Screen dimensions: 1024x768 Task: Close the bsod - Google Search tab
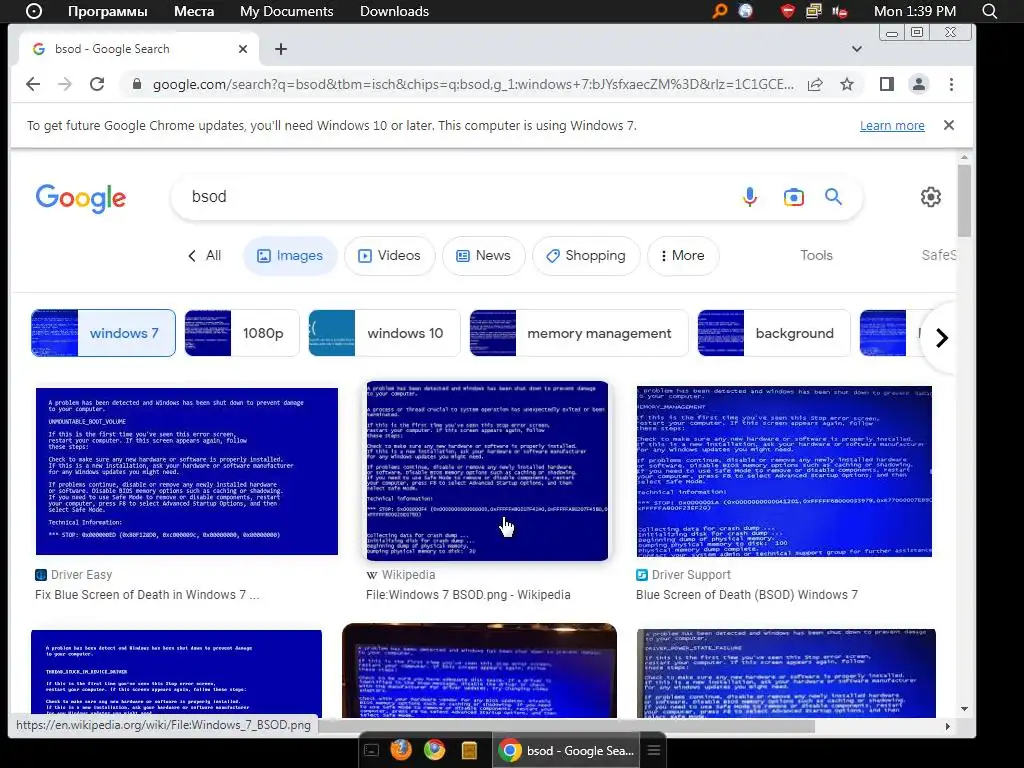pos(243,49)
